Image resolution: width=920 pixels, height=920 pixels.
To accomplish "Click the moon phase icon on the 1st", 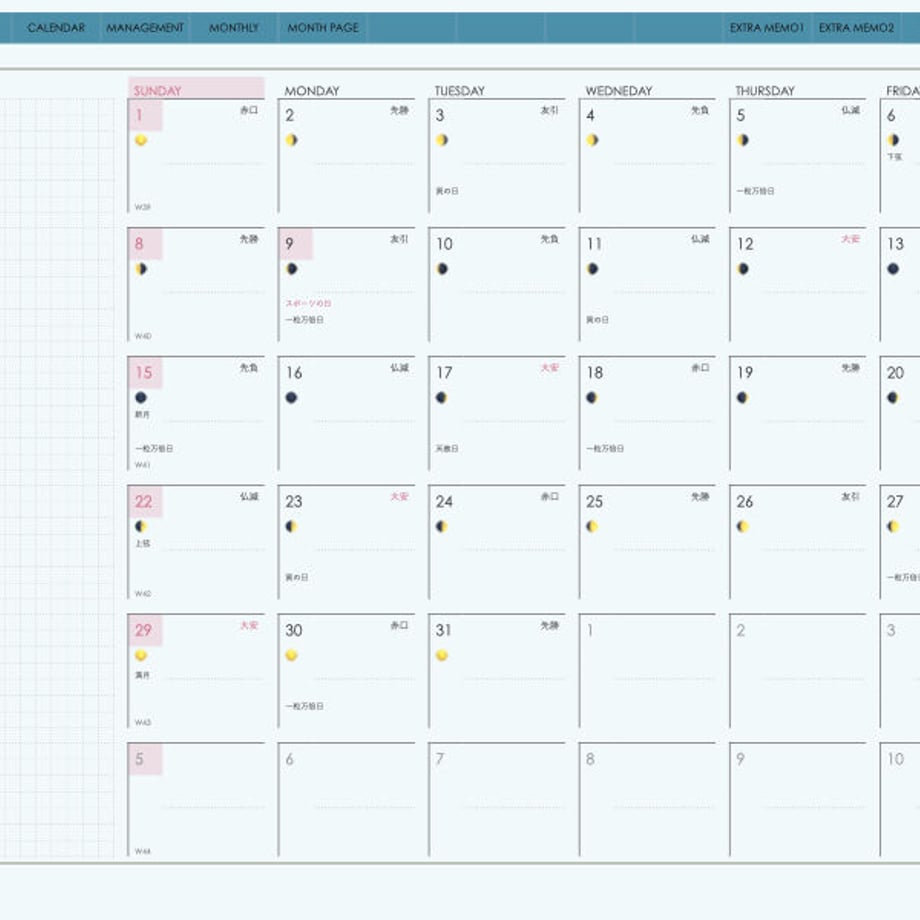I will point(141,140).
